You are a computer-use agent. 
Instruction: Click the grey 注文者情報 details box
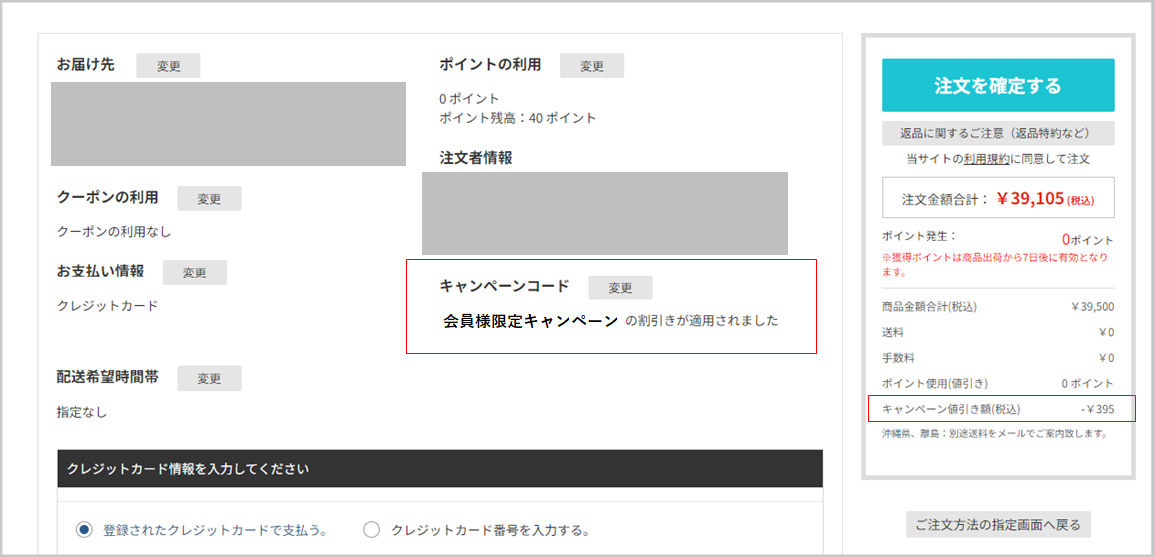click(604, 213)
